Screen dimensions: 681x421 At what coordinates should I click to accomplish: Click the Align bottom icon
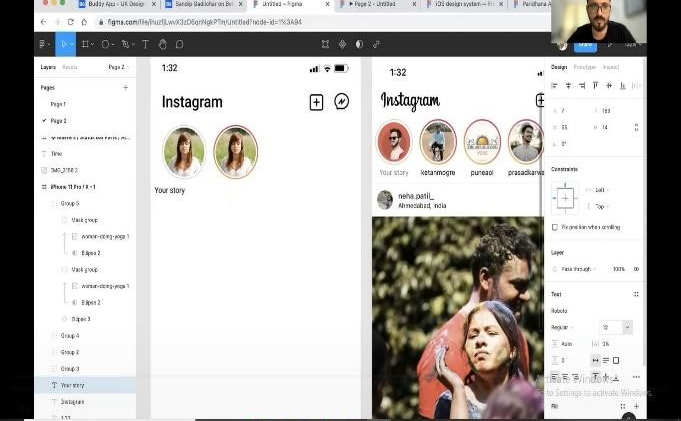[x=622, y=86]
